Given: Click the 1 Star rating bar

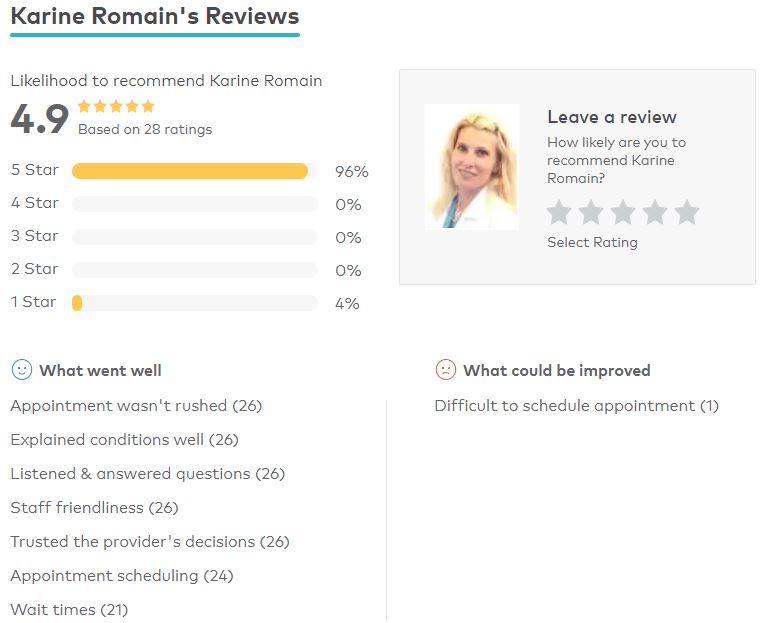Looking at the screenshot, I should (195, 303).
